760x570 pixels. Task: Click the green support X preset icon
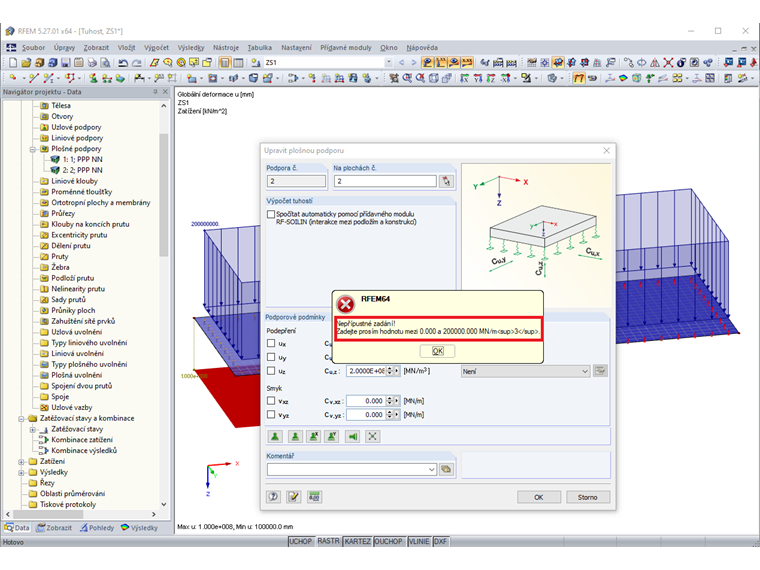point(314,437)
